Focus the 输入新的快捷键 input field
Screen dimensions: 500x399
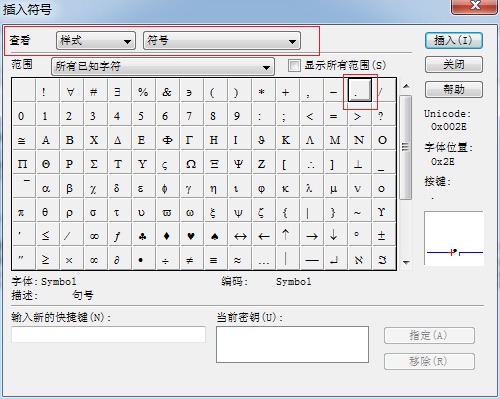pyautogui.click(x=108, y=334)
